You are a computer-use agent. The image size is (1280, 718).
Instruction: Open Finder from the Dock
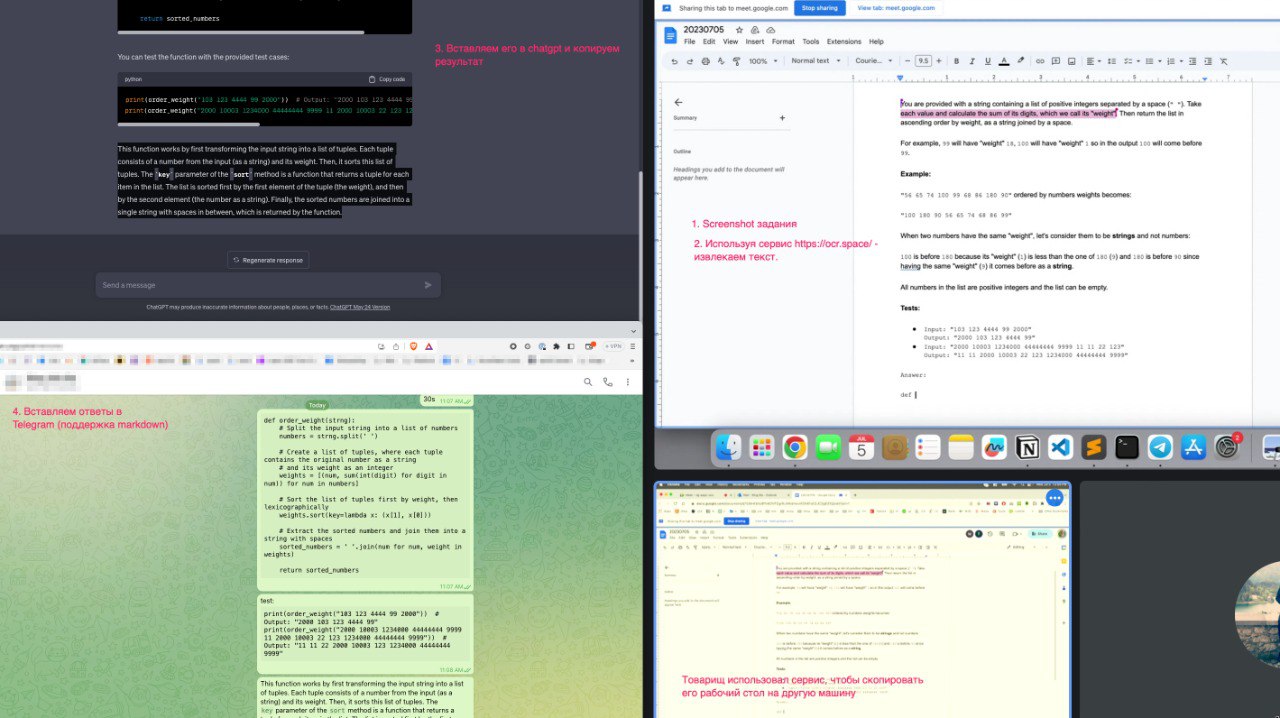tap(728, 447)
